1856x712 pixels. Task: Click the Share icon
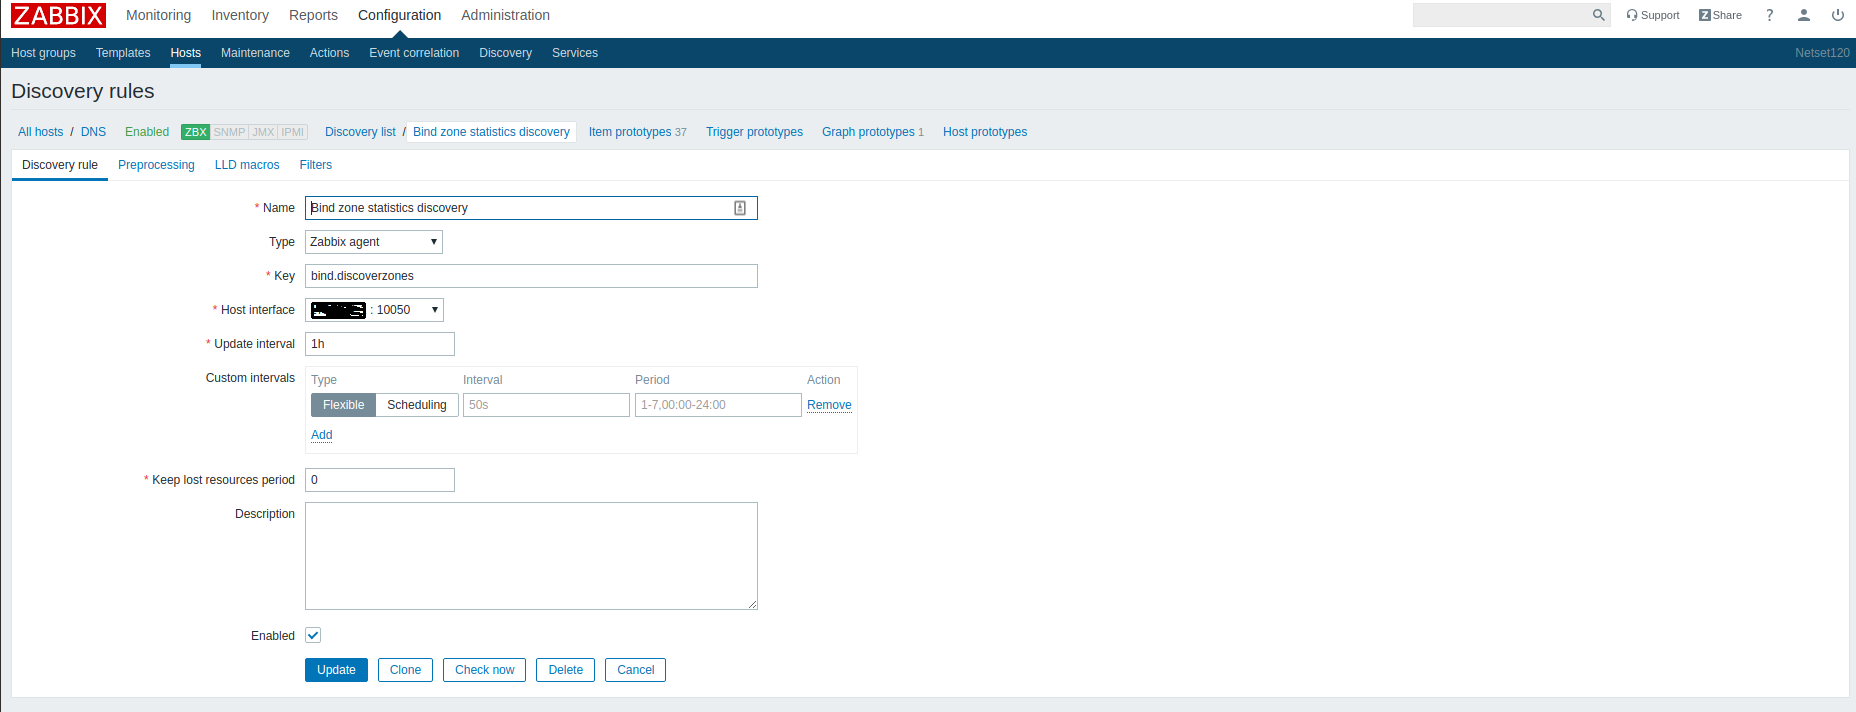coord(1720,15)
